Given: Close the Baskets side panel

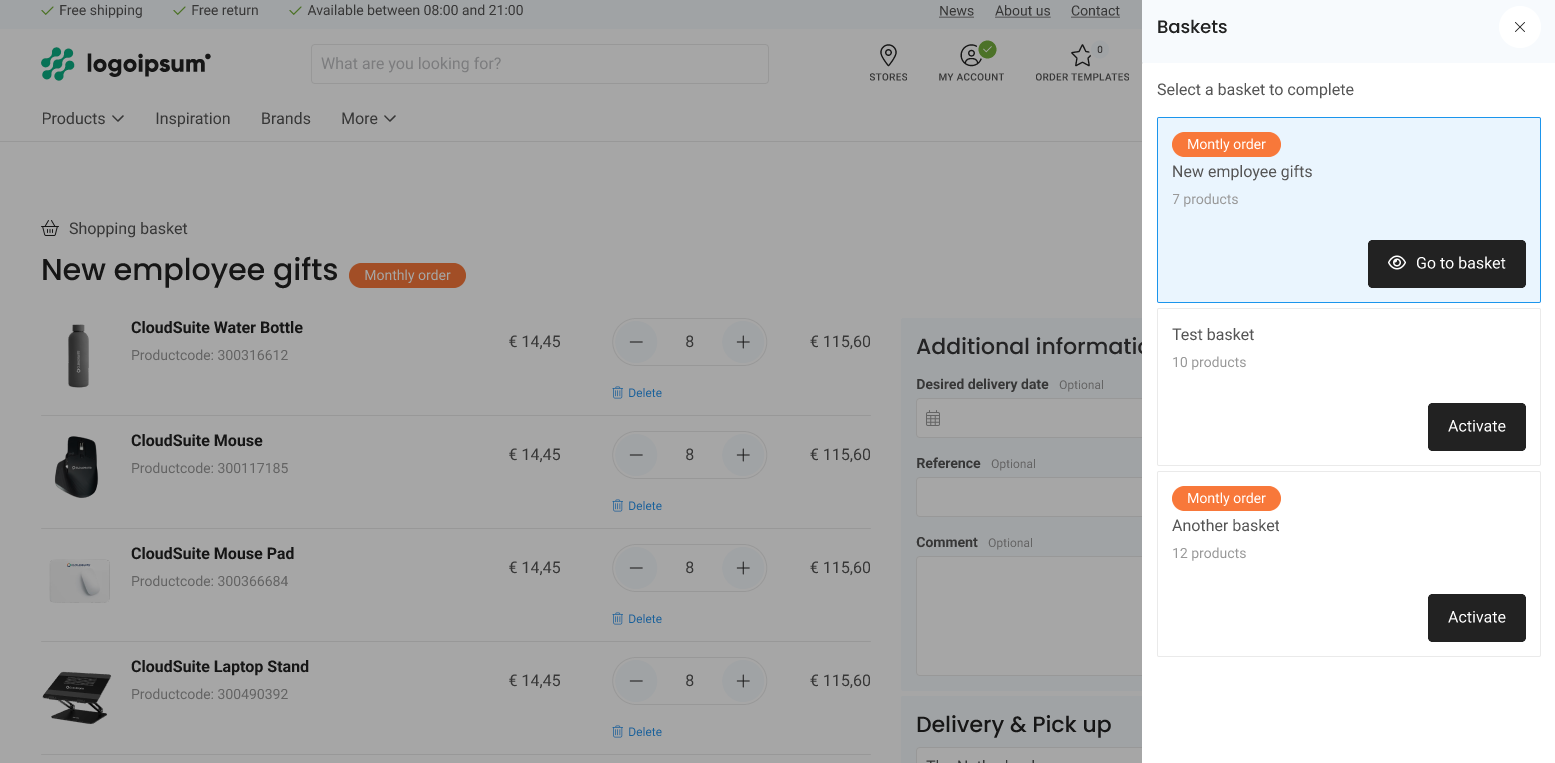Looking at the screenshot, I should tap(1519, 27).
